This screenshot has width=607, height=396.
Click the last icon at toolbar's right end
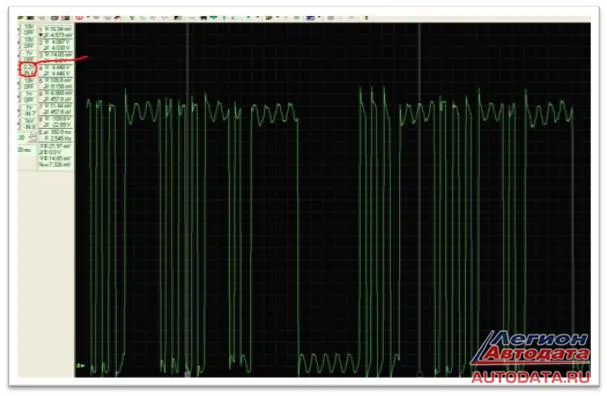pyautogui.click(x=366, y=18)
